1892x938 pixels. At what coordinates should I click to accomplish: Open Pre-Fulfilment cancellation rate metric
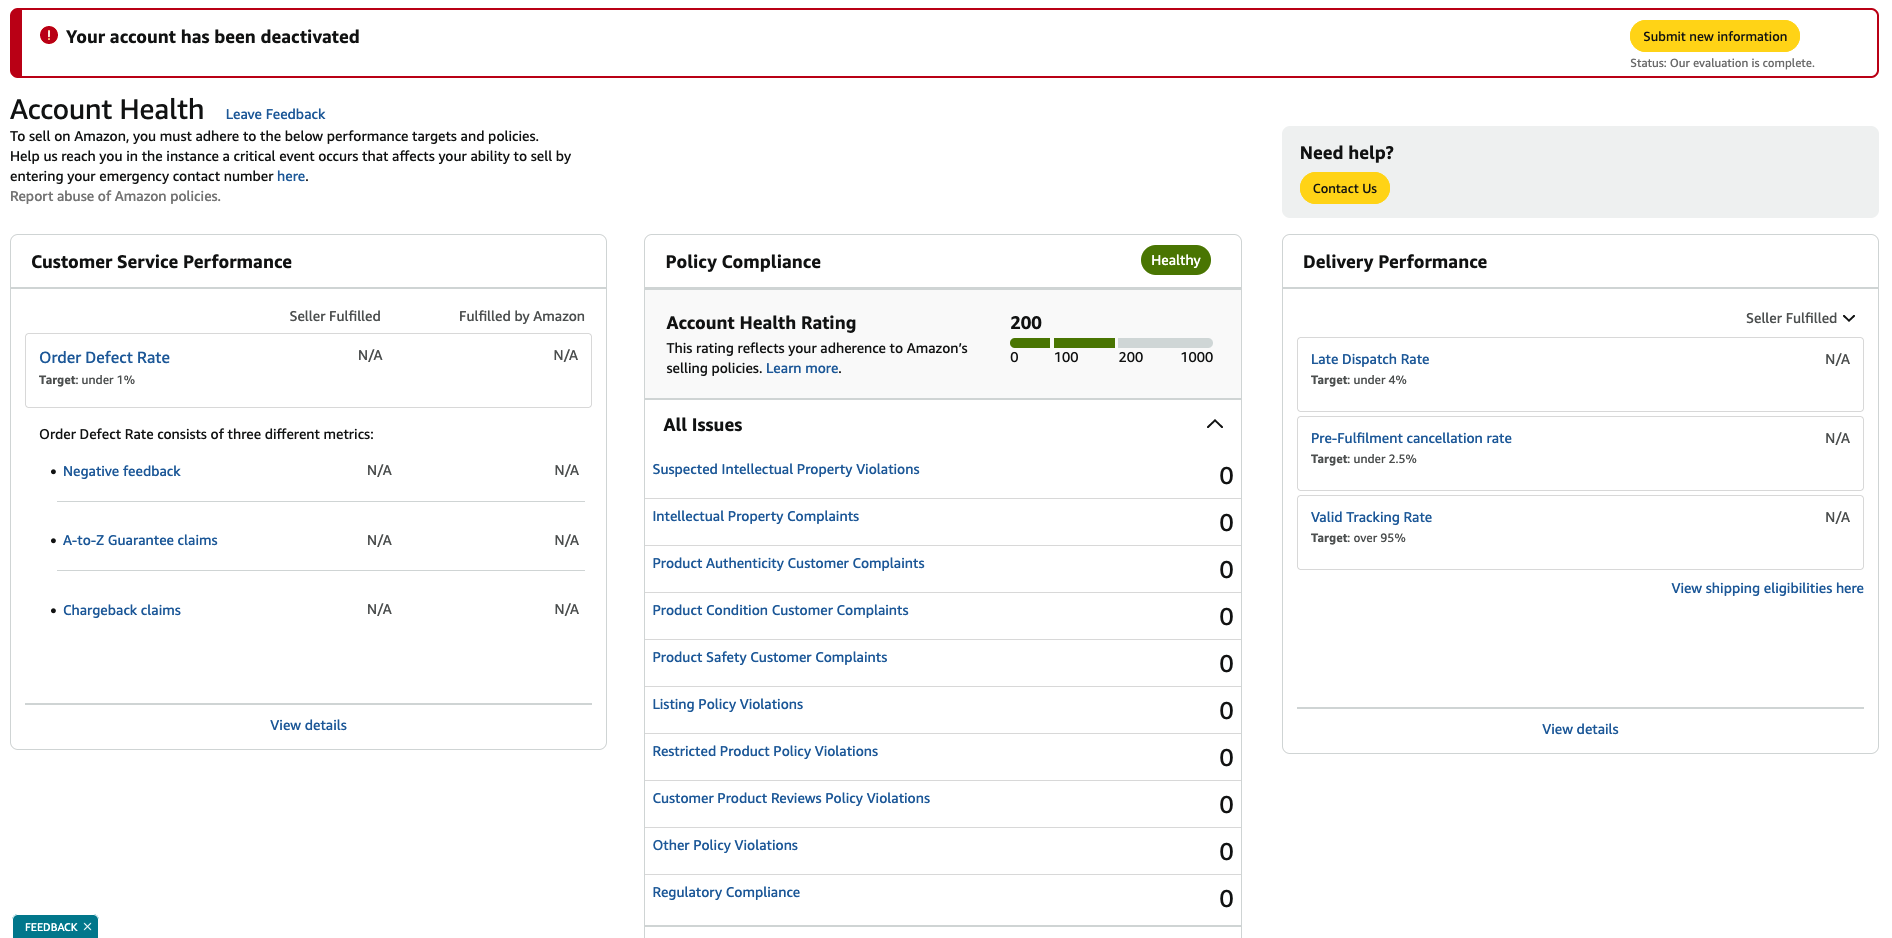(1410, 438)
